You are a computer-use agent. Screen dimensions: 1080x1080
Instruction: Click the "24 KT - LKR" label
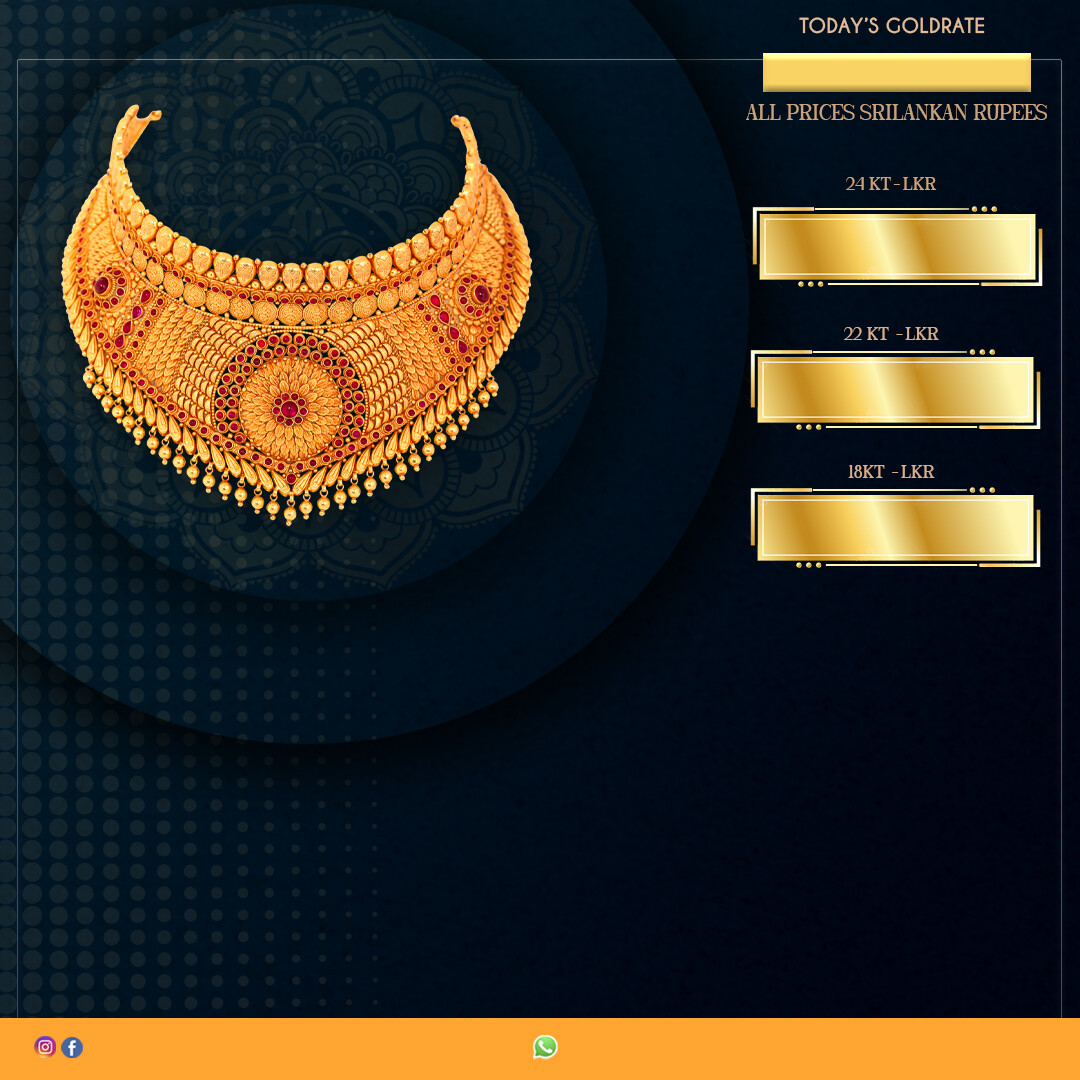click(891, 184)
